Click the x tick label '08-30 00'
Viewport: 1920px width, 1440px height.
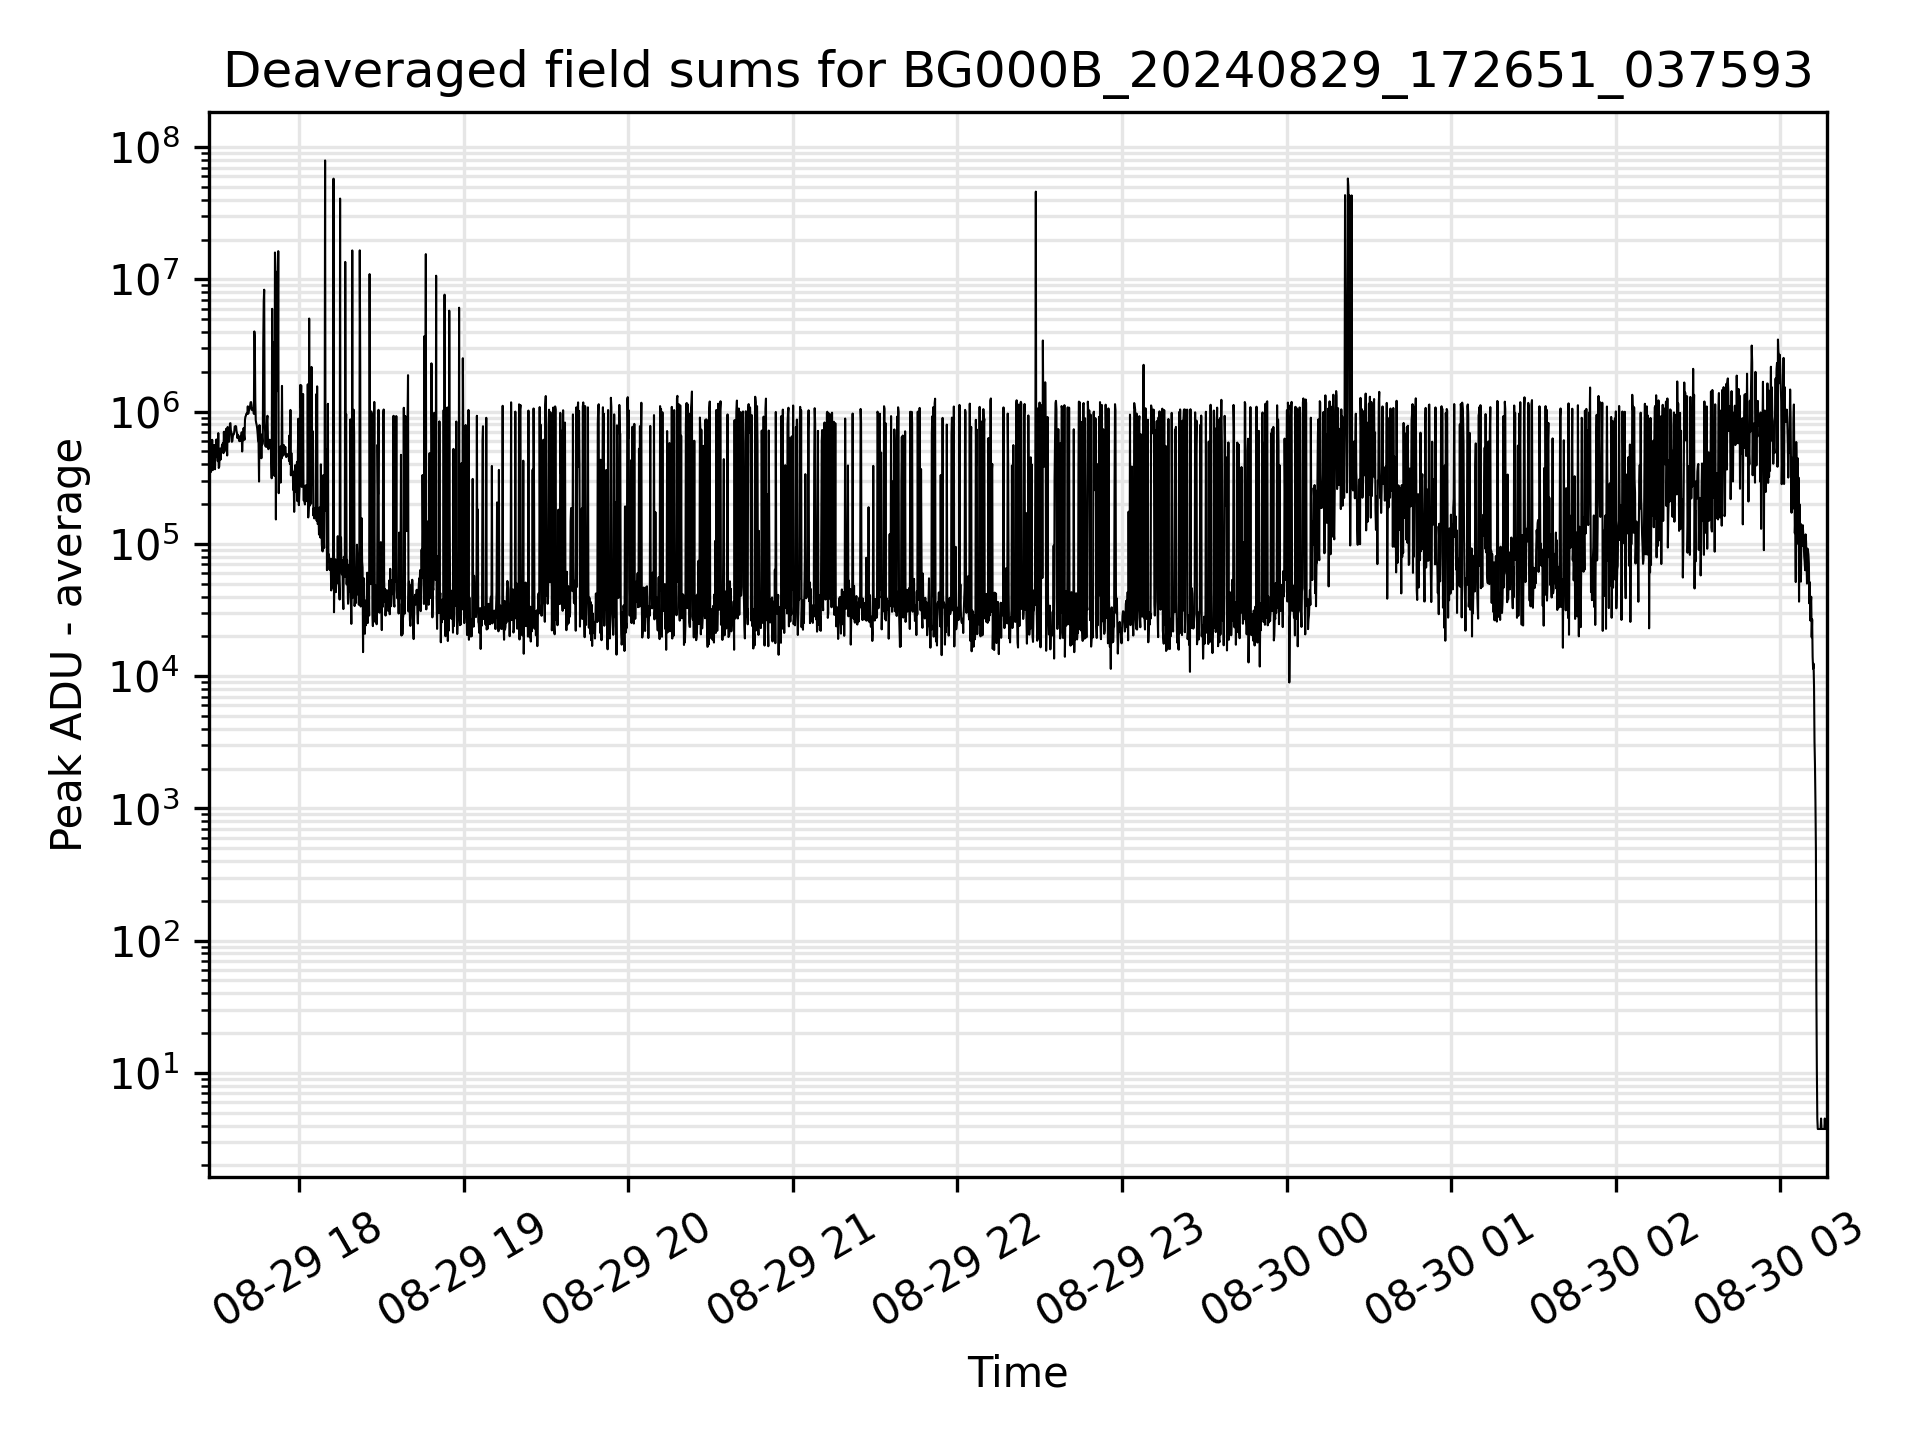[x=1285, y=1270]
